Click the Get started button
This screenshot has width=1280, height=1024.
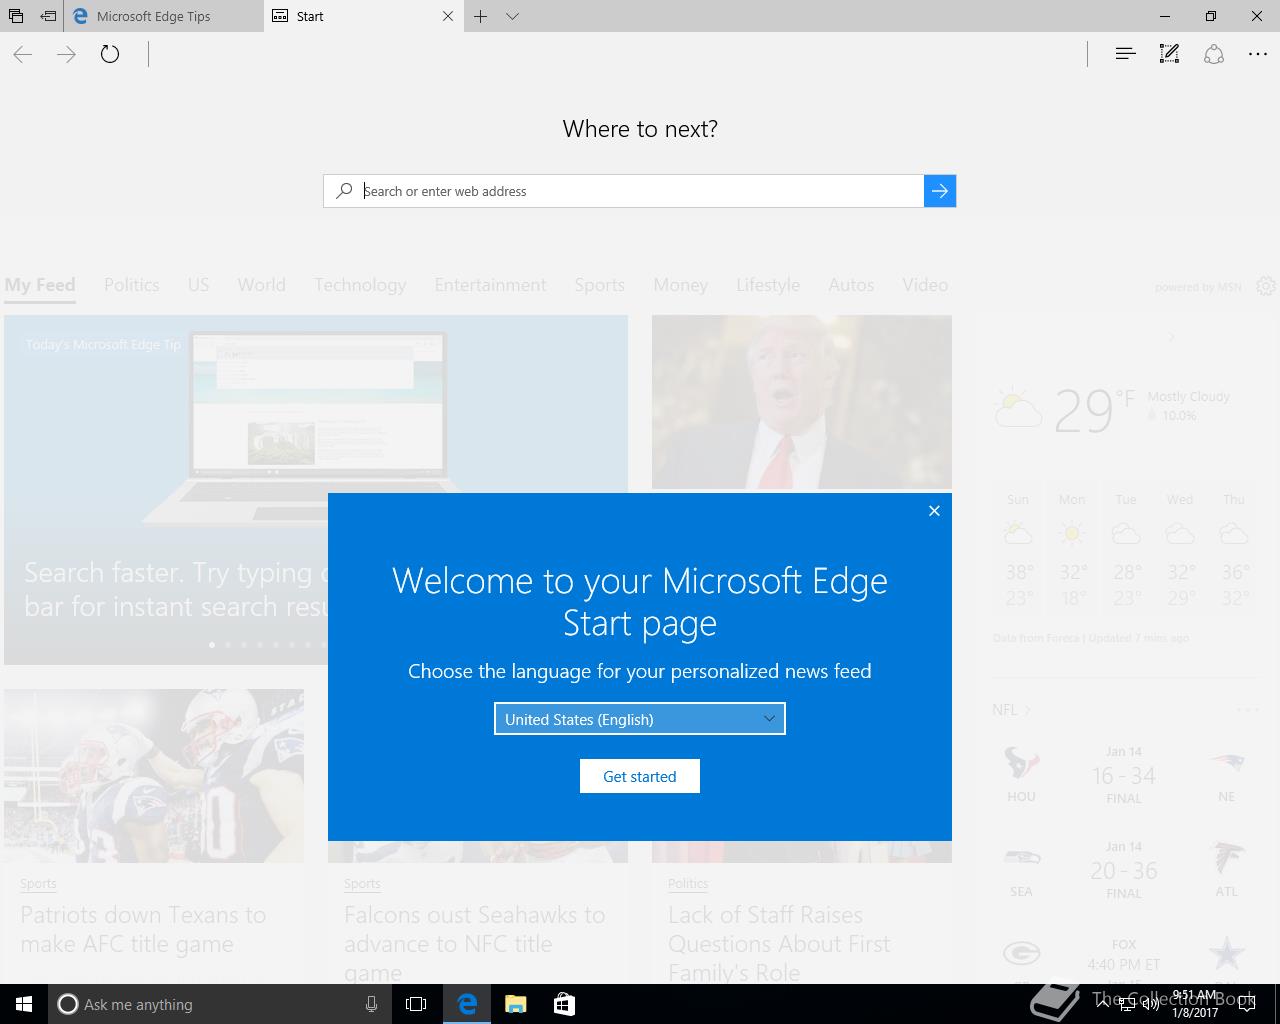pyautogui.click(x=640, y=776)
